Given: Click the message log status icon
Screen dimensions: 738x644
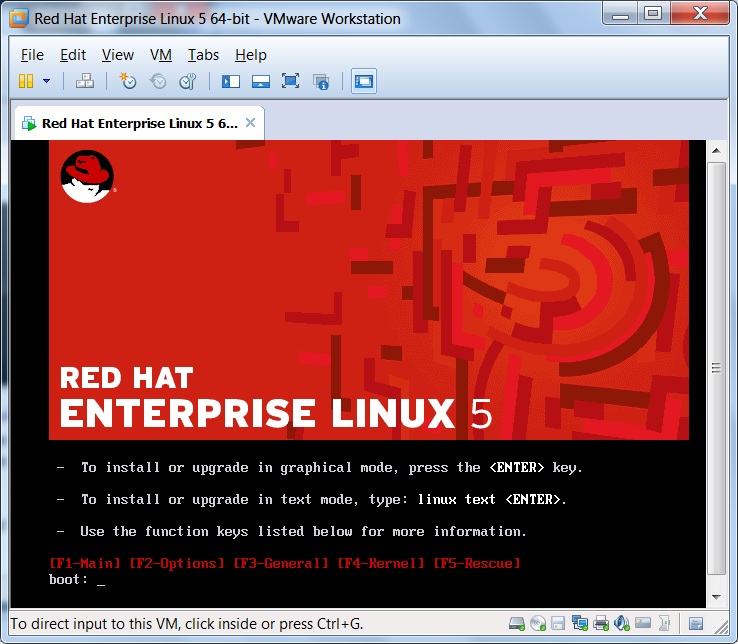Looking at the screenshot, I should click(x=696, y=624).
